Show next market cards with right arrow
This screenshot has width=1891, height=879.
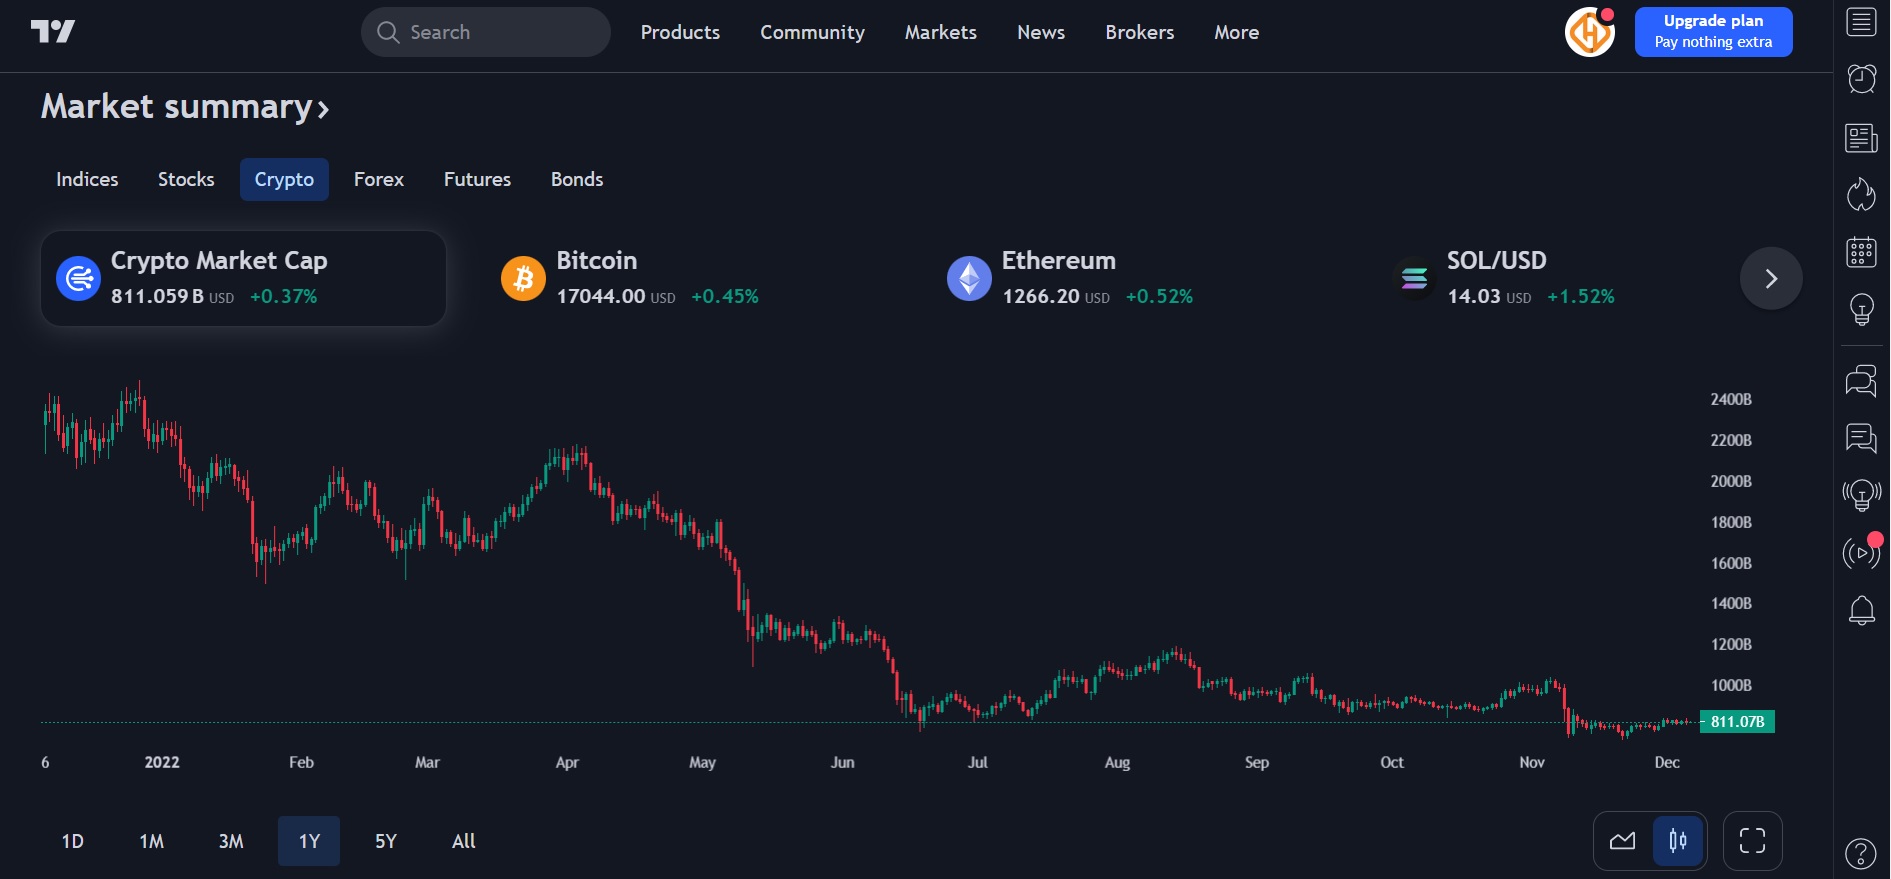tap(1771, 278)
